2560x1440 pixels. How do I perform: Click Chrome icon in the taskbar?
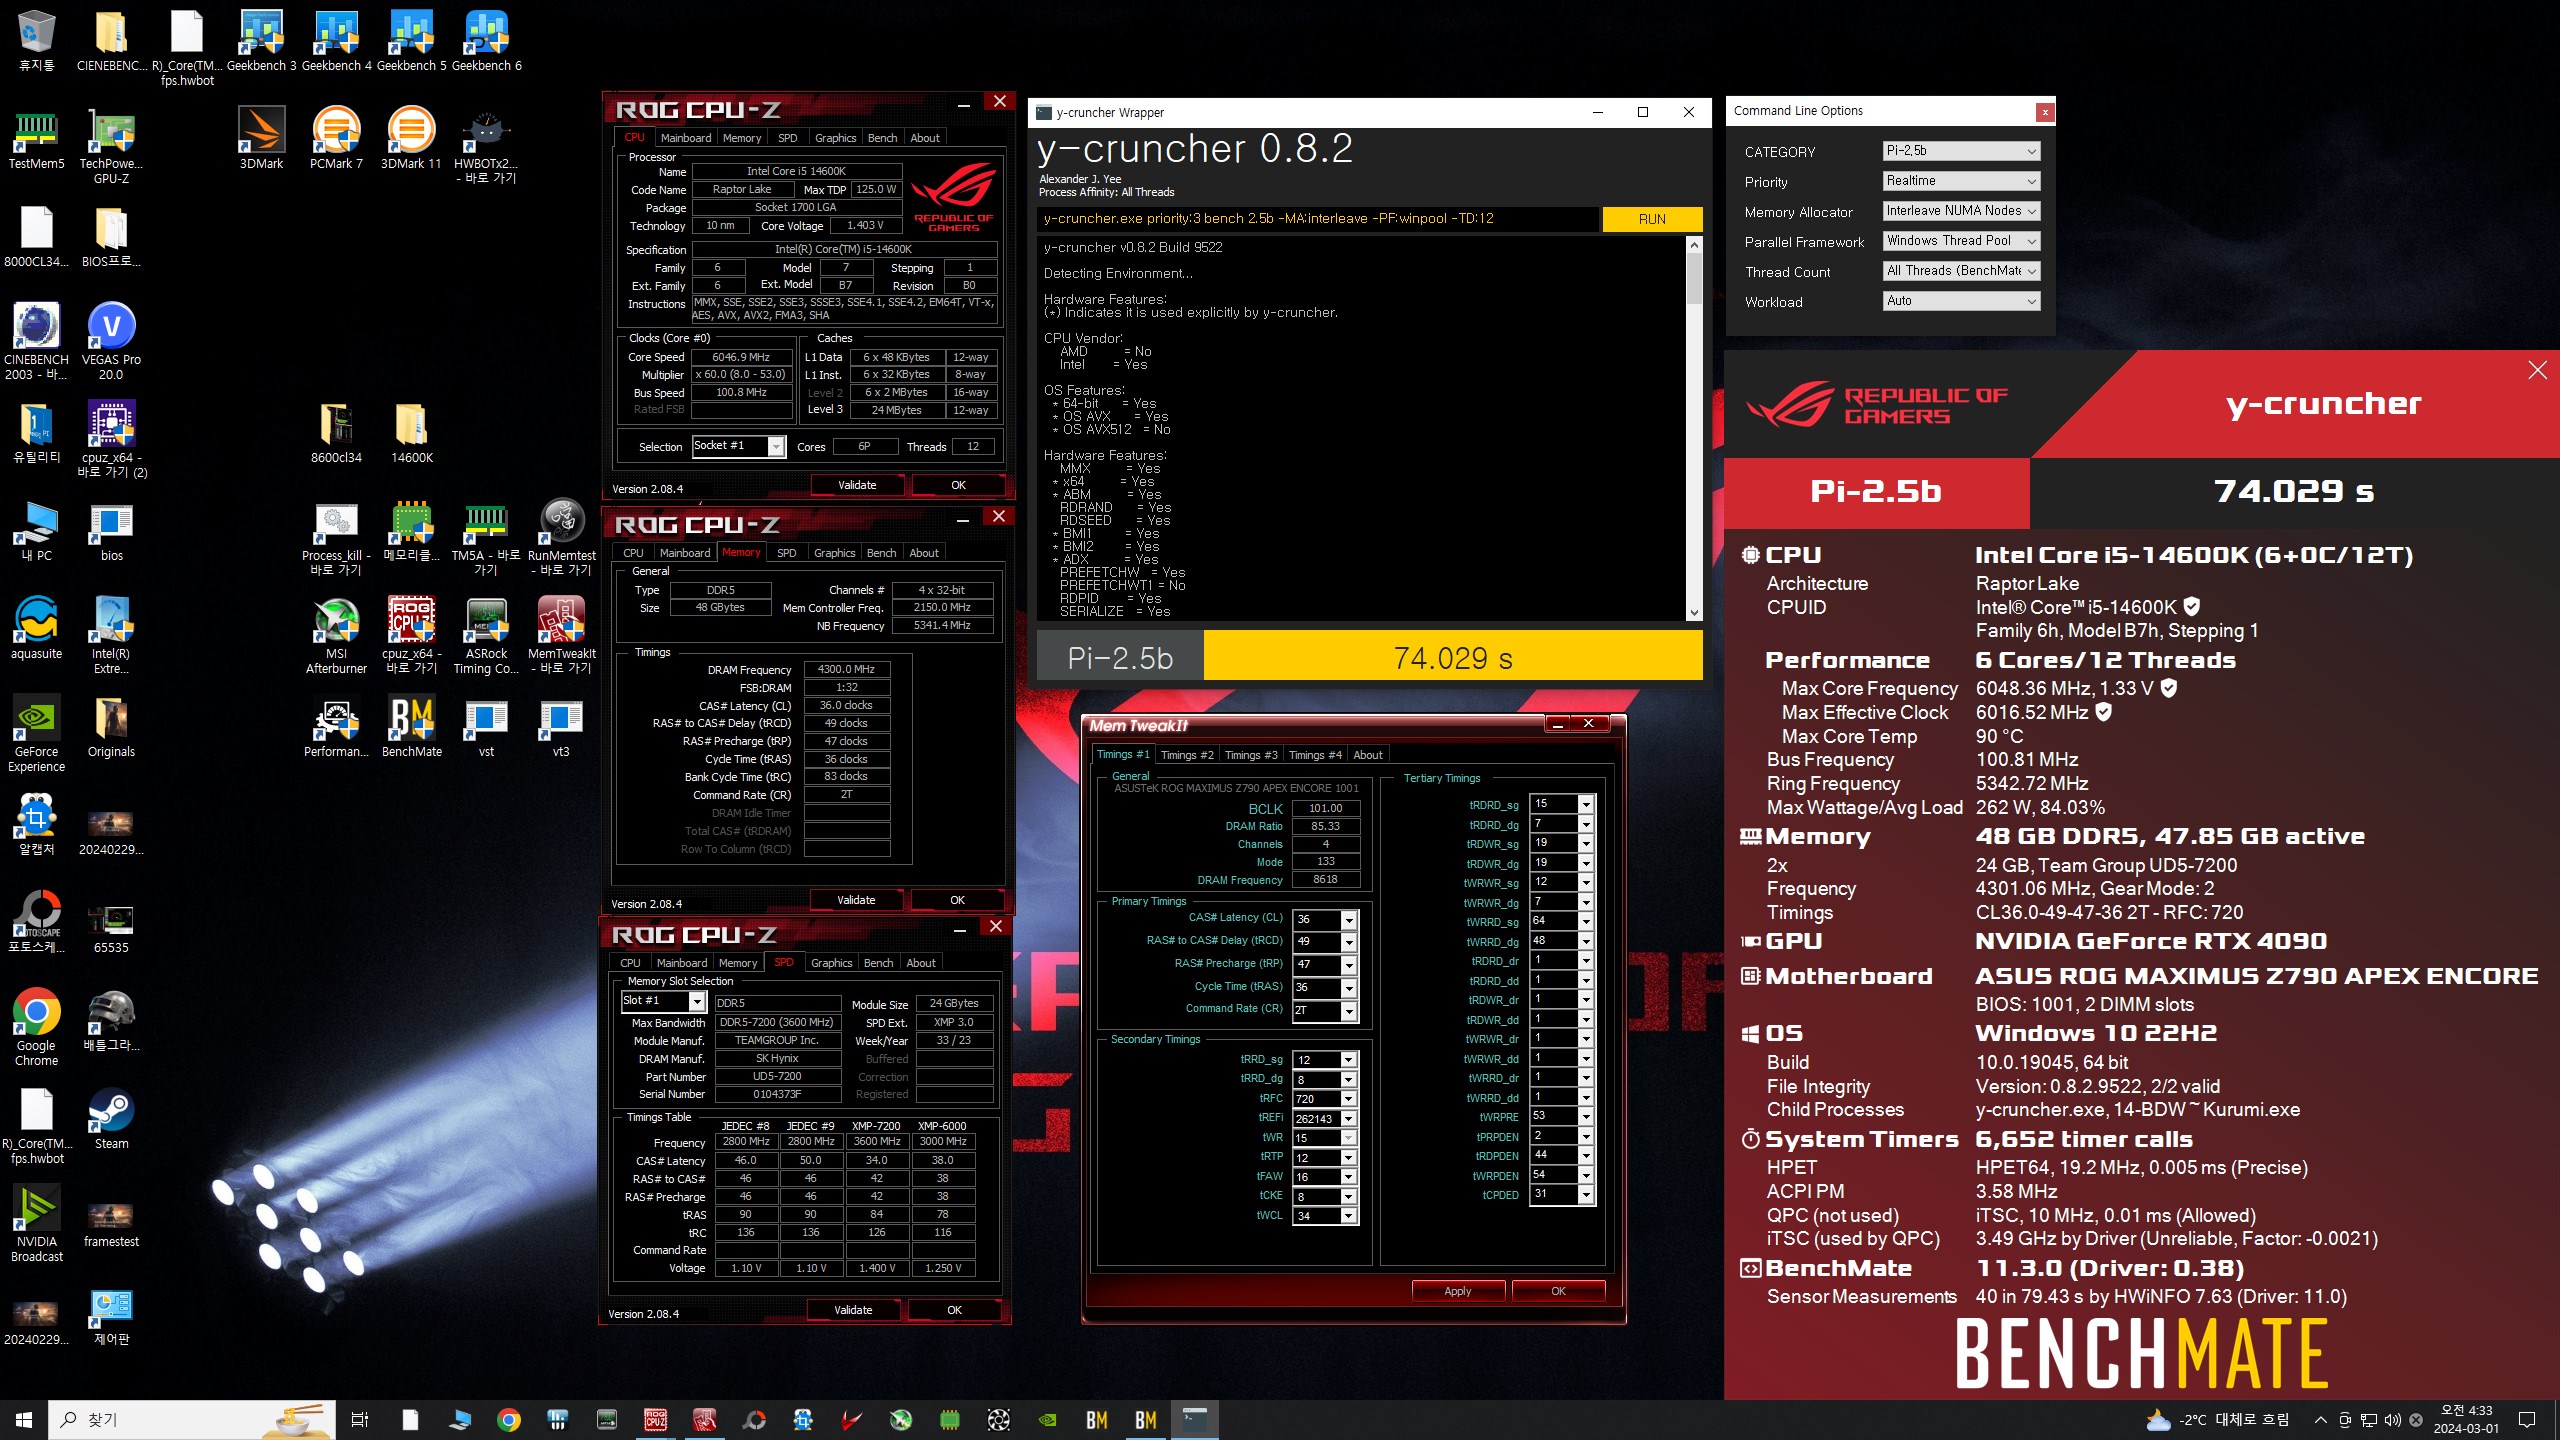509,1419
